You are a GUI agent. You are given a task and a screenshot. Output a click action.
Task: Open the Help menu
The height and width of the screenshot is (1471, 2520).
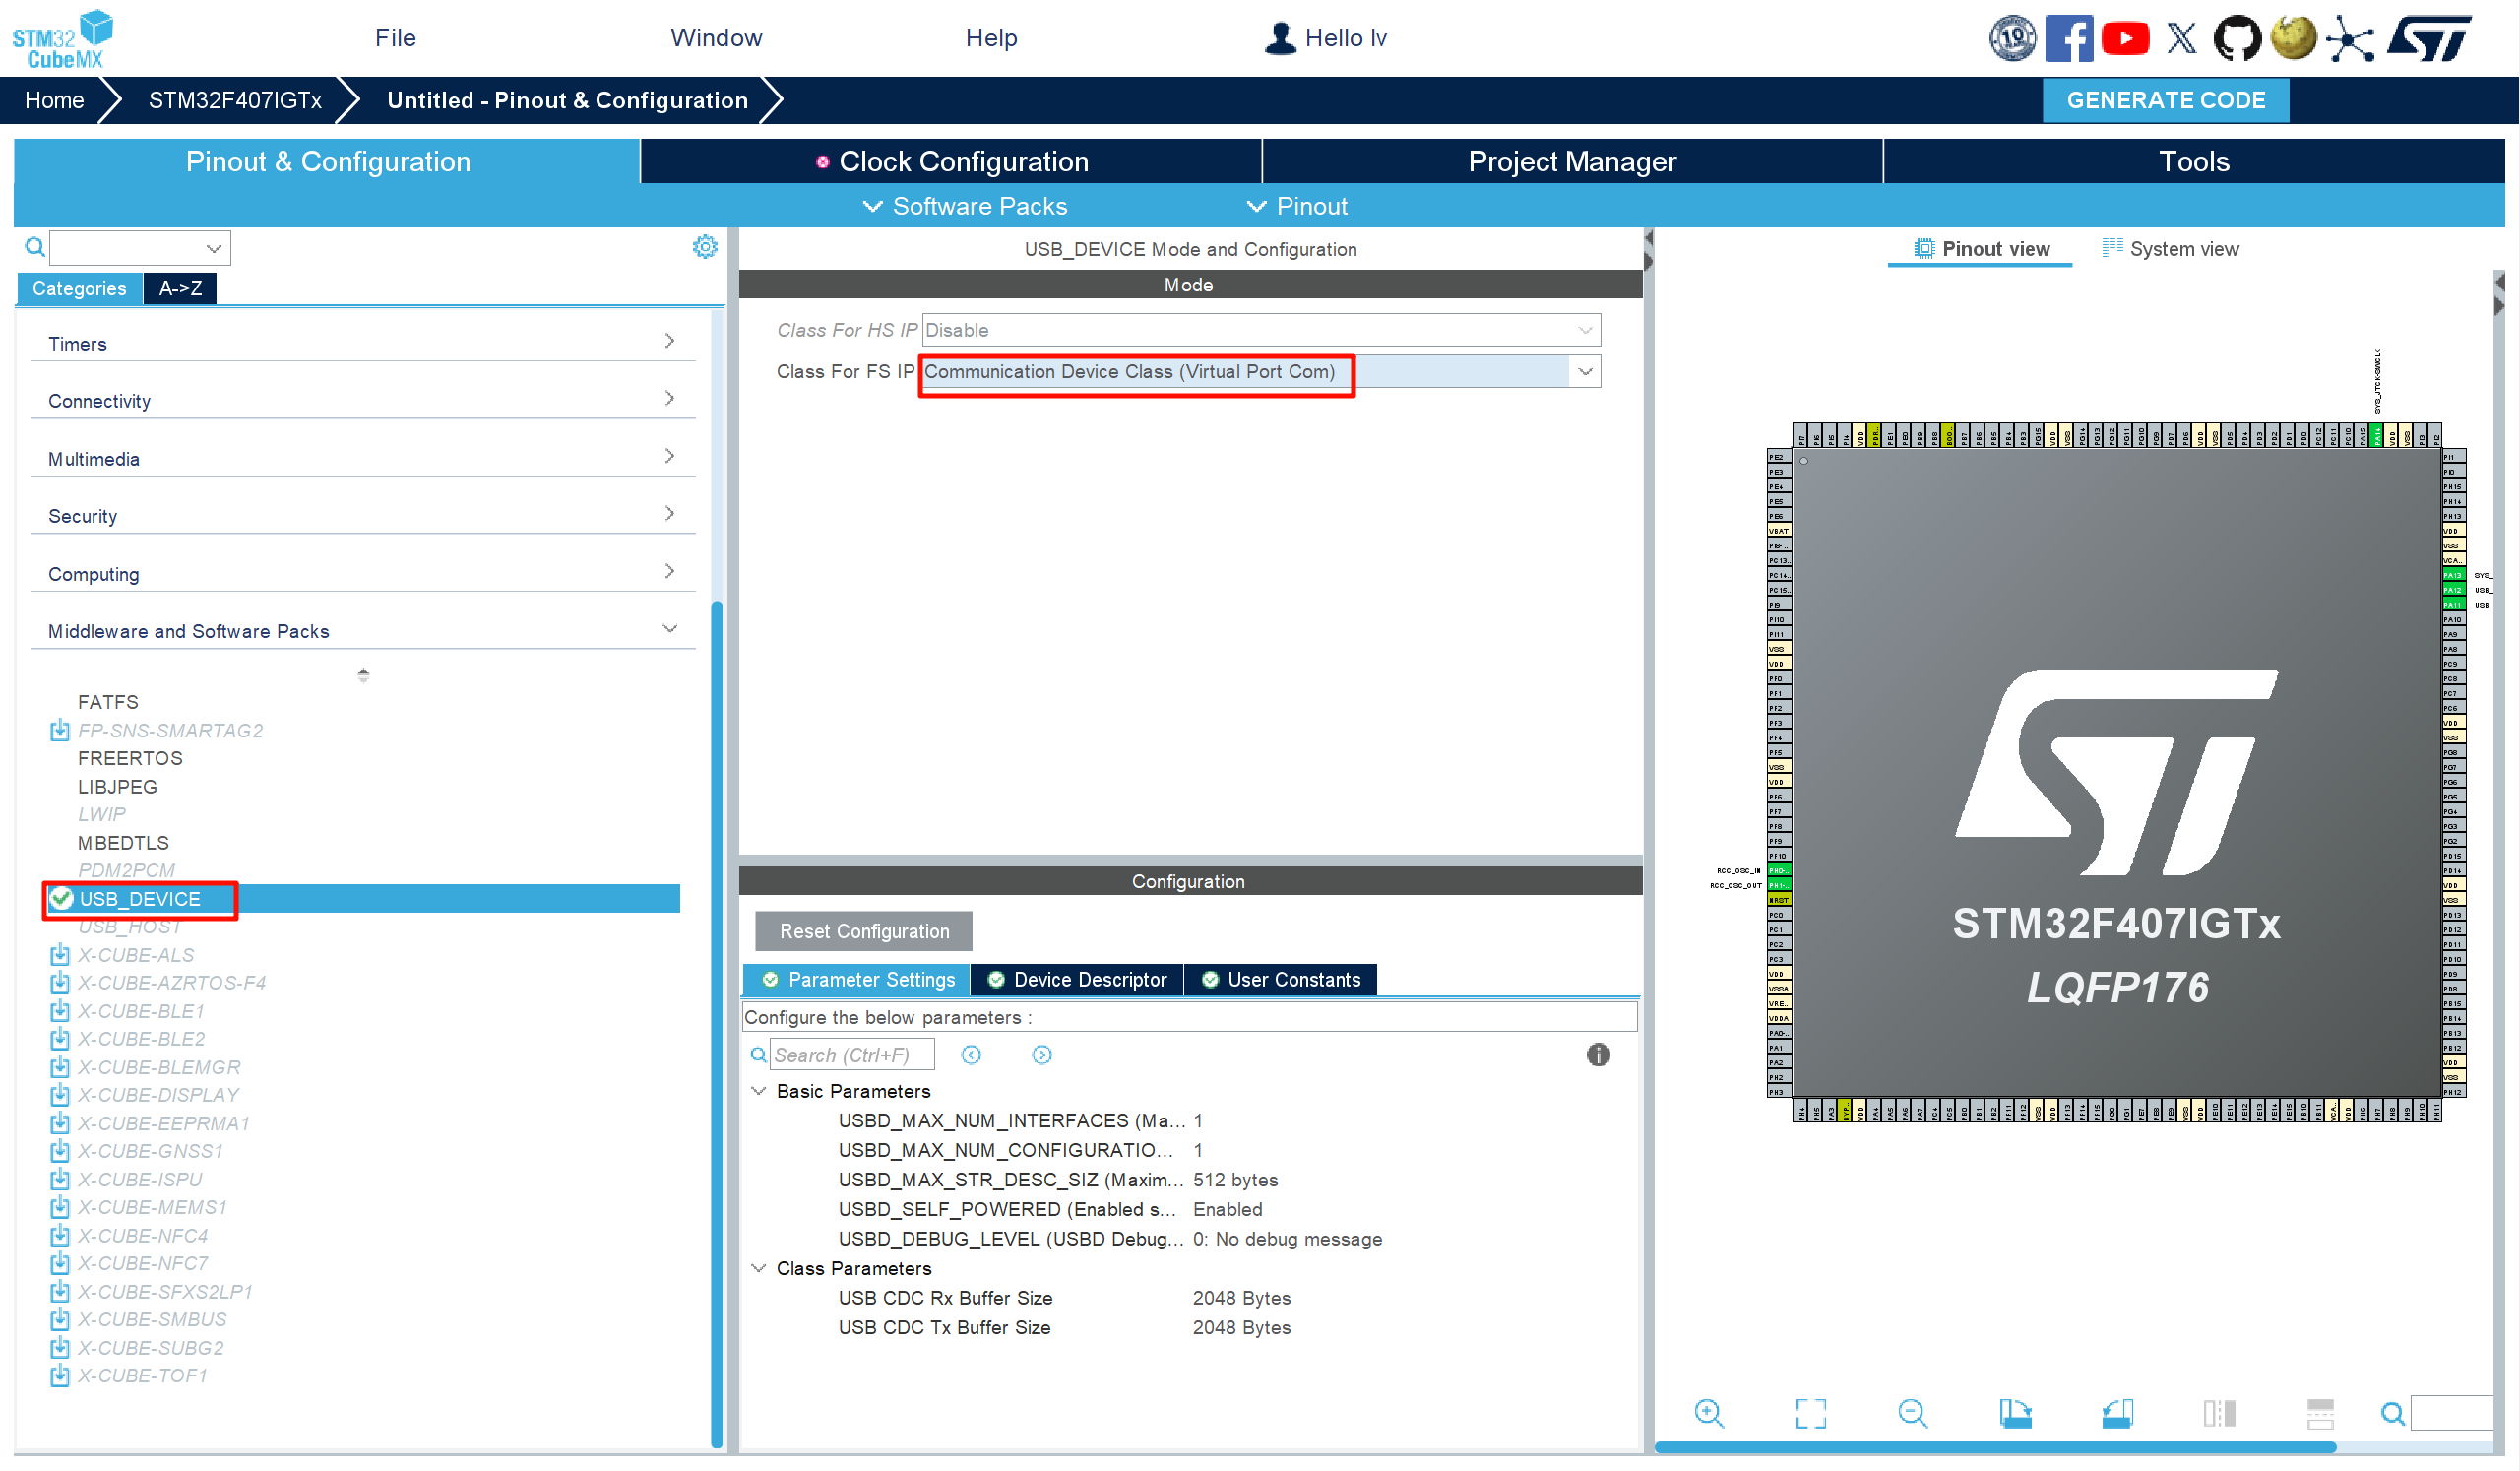click(x=991, y=38)
